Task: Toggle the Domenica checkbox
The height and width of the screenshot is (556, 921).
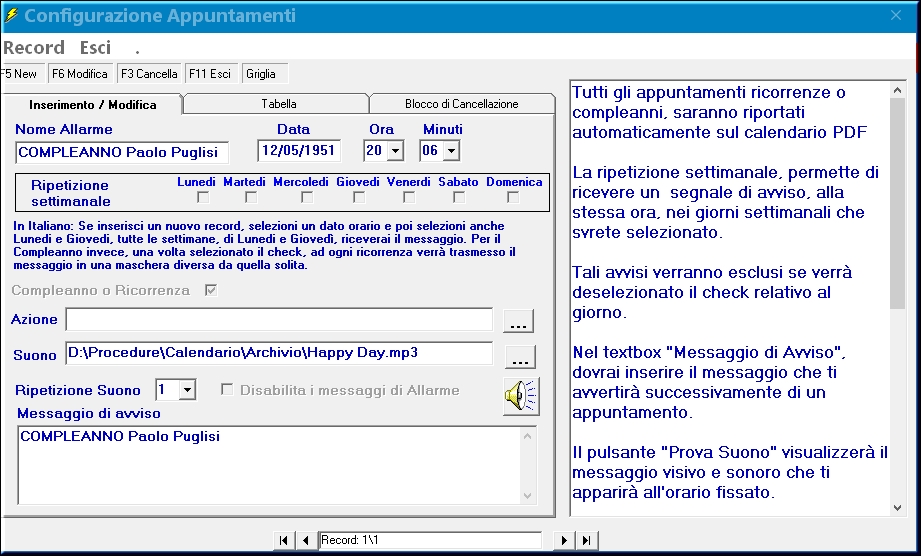Action: [514, 198]
